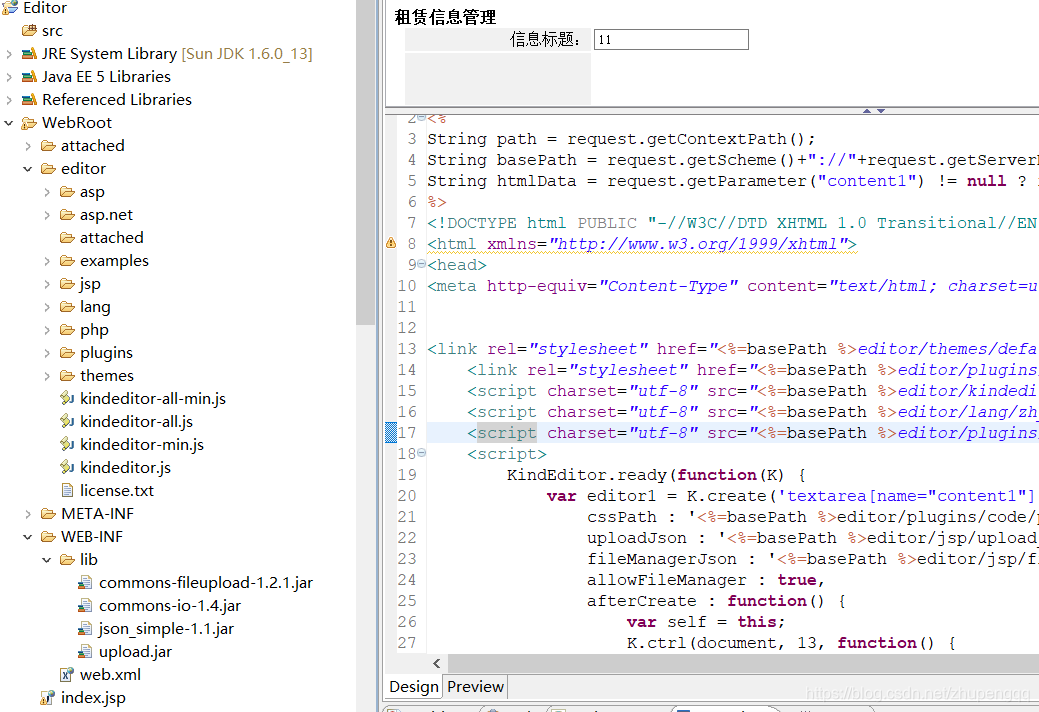
Task: Click the down arrow on the pane divider
Action: pos(881,111)
